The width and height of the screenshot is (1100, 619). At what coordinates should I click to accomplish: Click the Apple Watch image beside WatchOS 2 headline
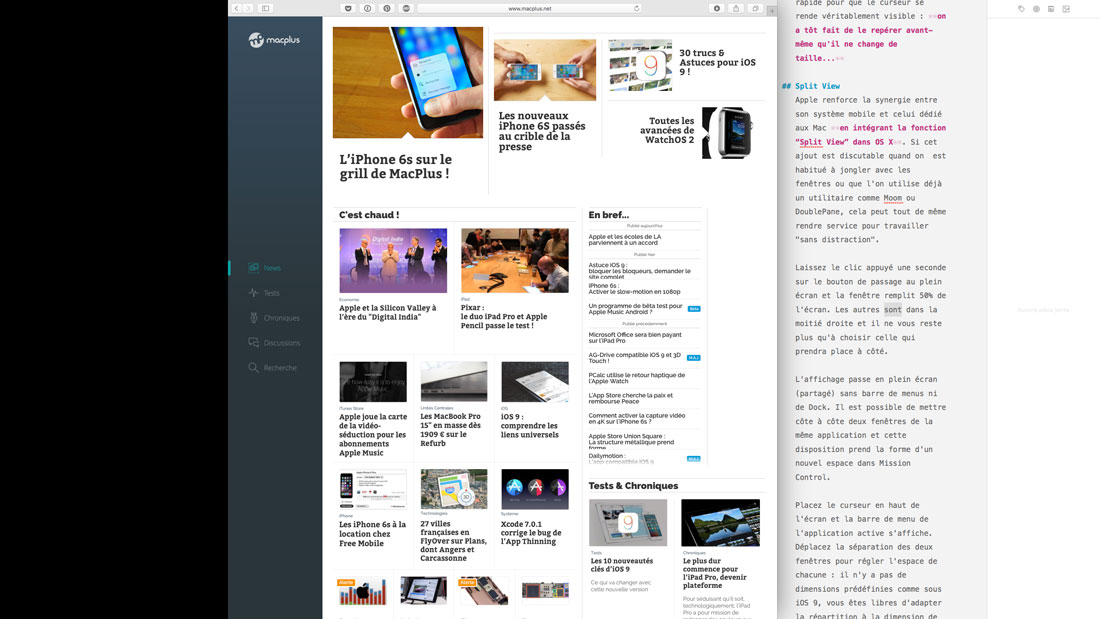(727, 133)
